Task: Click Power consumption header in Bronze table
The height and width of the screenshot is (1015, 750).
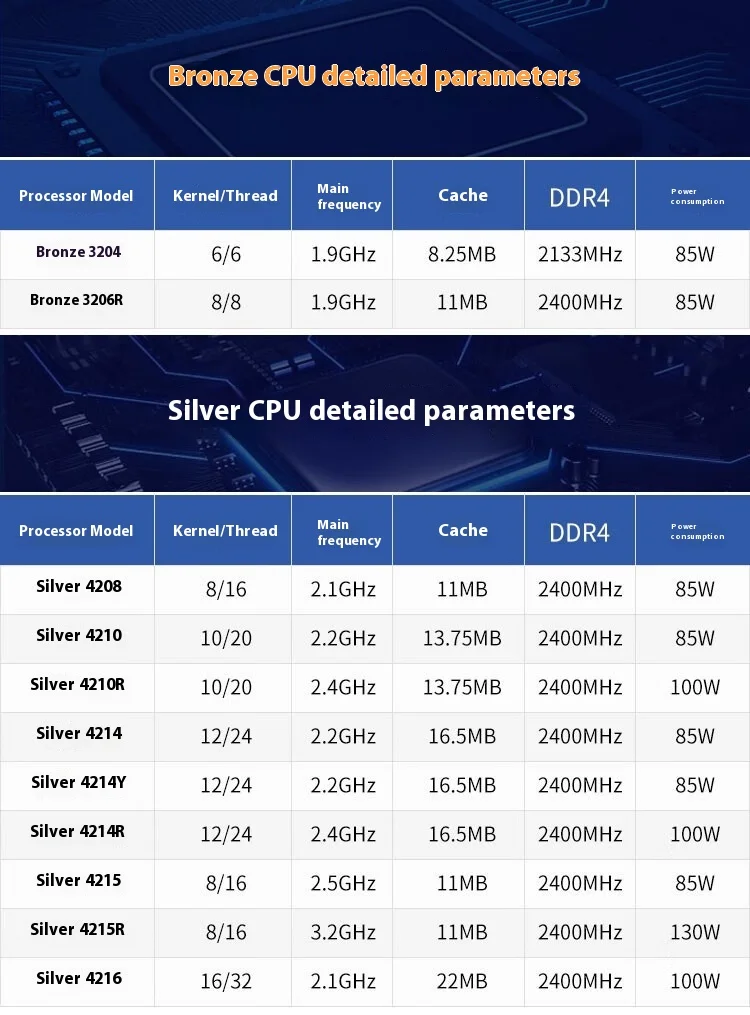Action: 697,196
